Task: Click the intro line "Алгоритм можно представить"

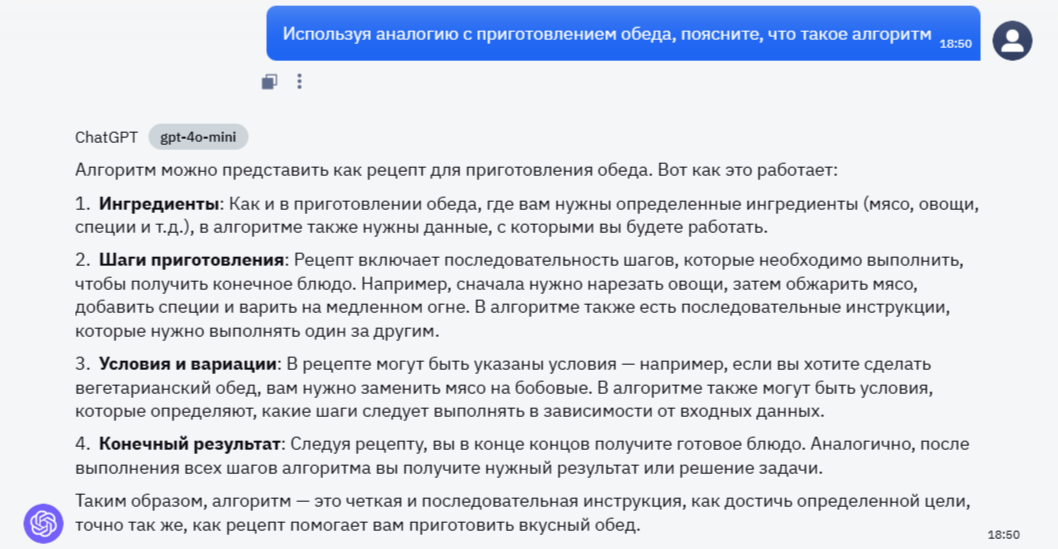Action: tap(456, 170)
